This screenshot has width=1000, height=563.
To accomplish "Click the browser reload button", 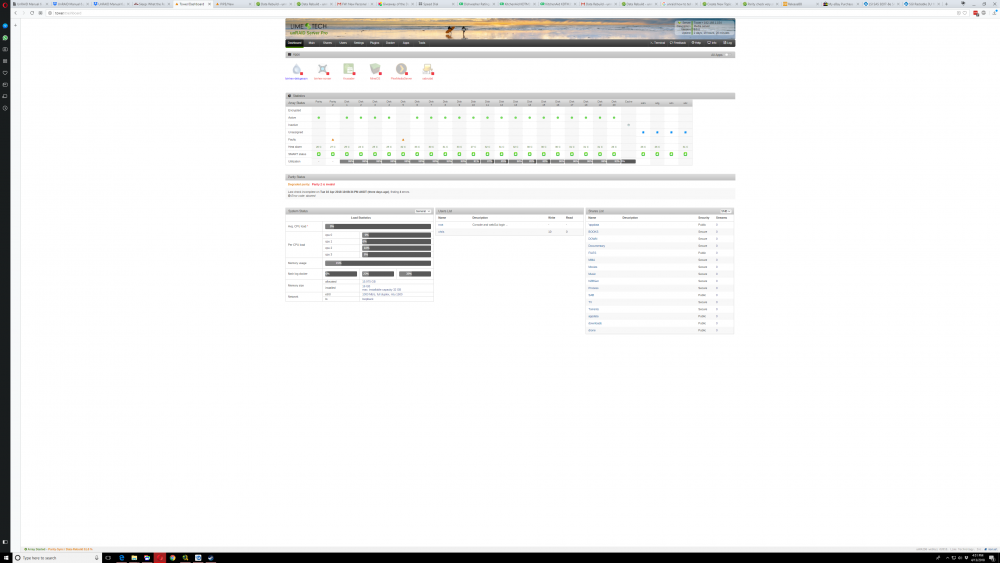I will (32, 13).
